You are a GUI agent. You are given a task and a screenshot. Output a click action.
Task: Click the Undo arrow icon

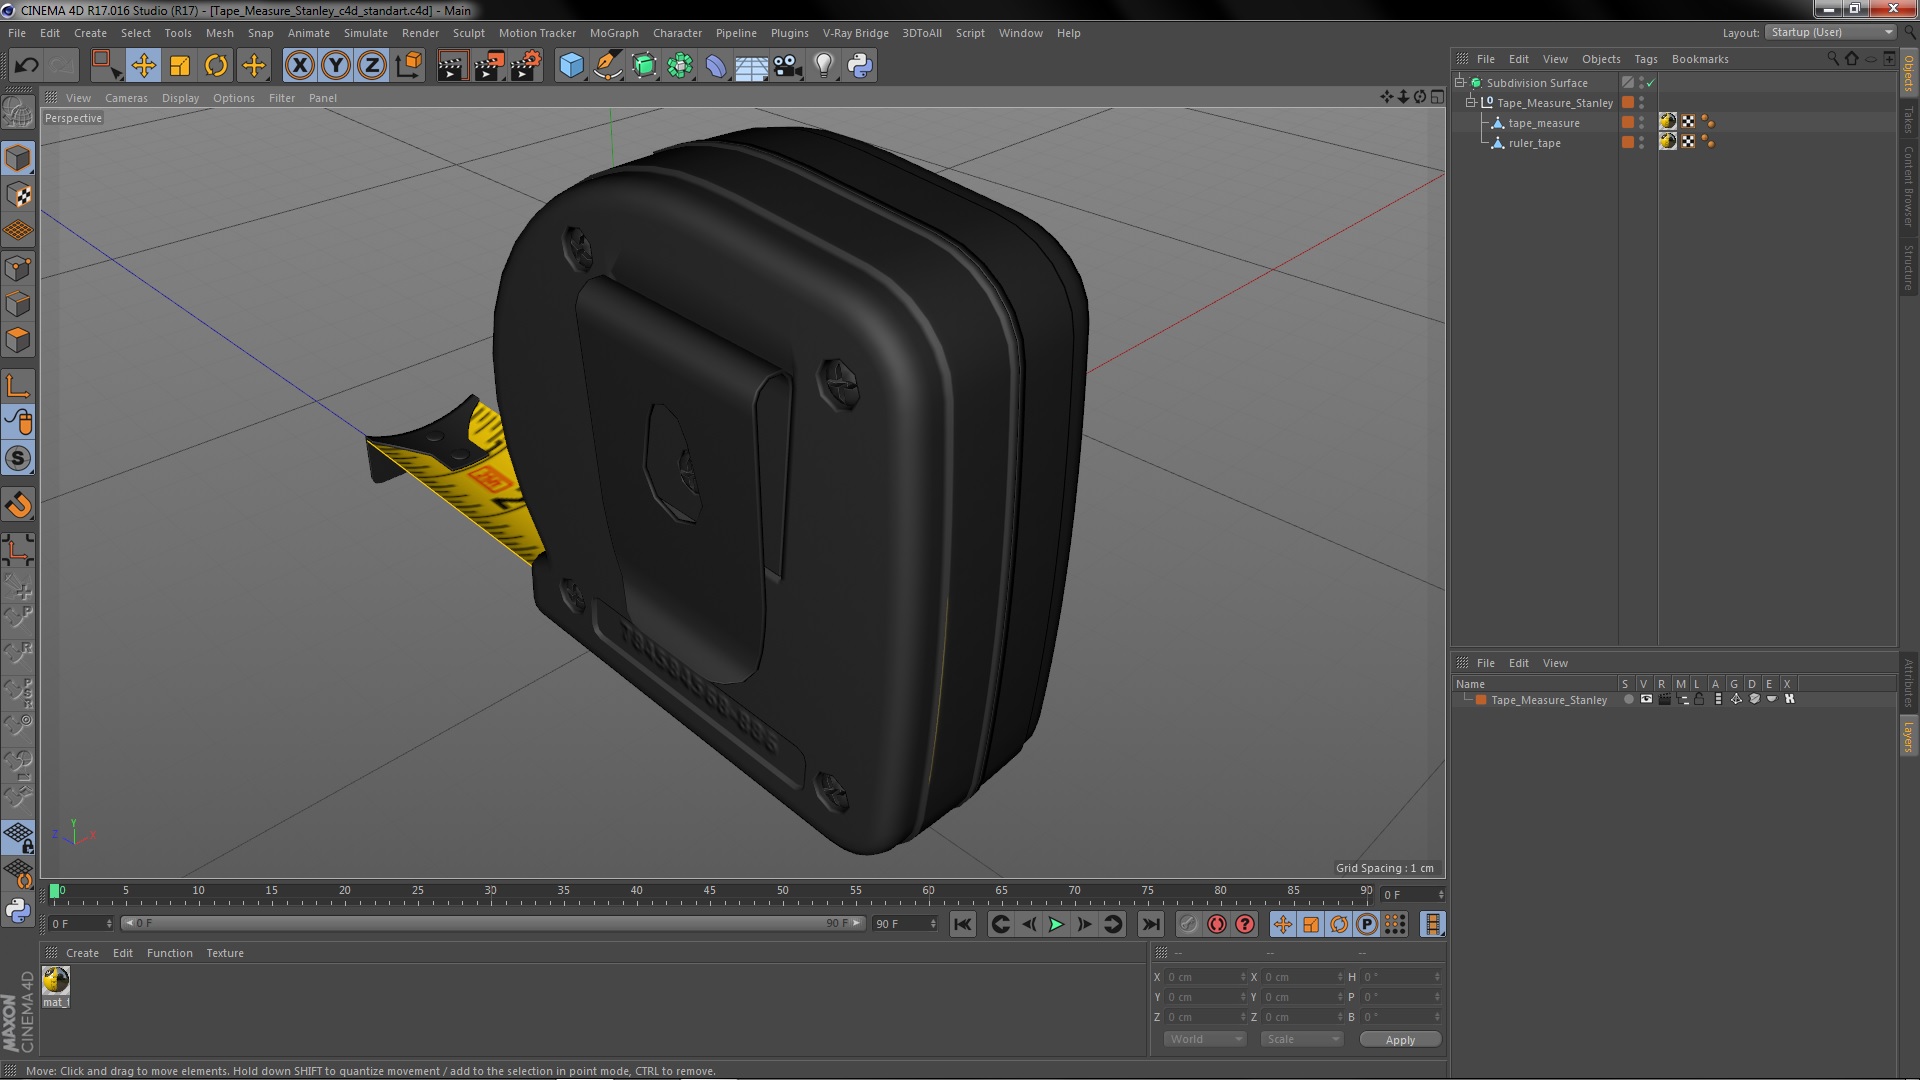(x=26, y=66)
